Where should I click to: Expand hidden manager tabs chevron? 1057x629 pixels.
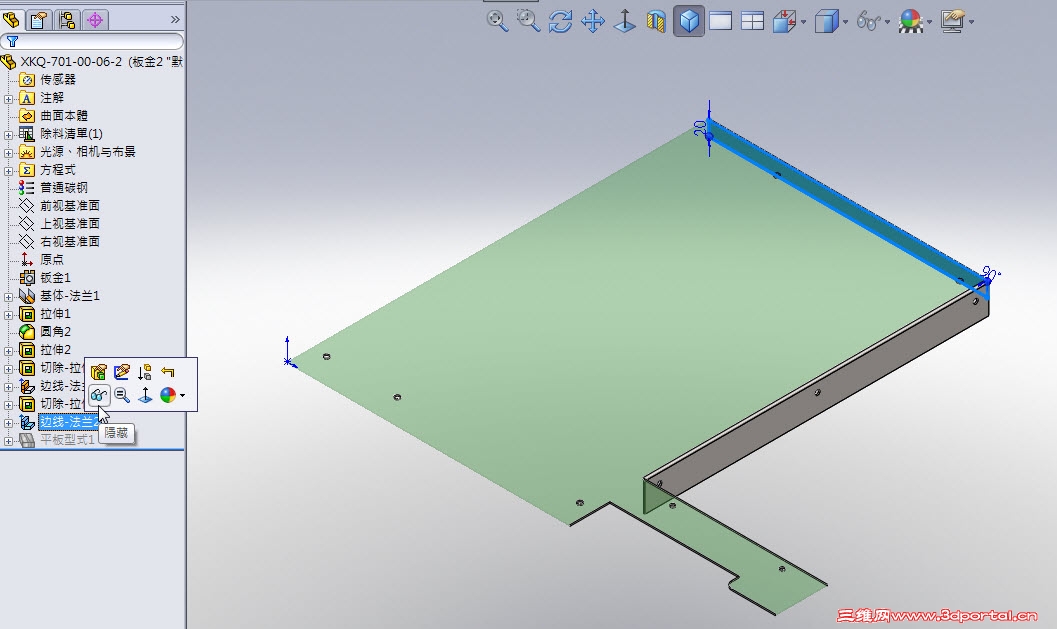pyautogui.click(x=175, y=20)
